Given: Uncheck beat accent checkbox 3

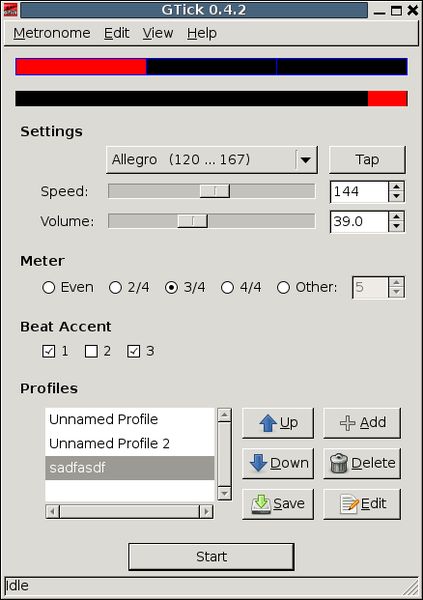Looking at the screenshot, I should tap(134, 351).
